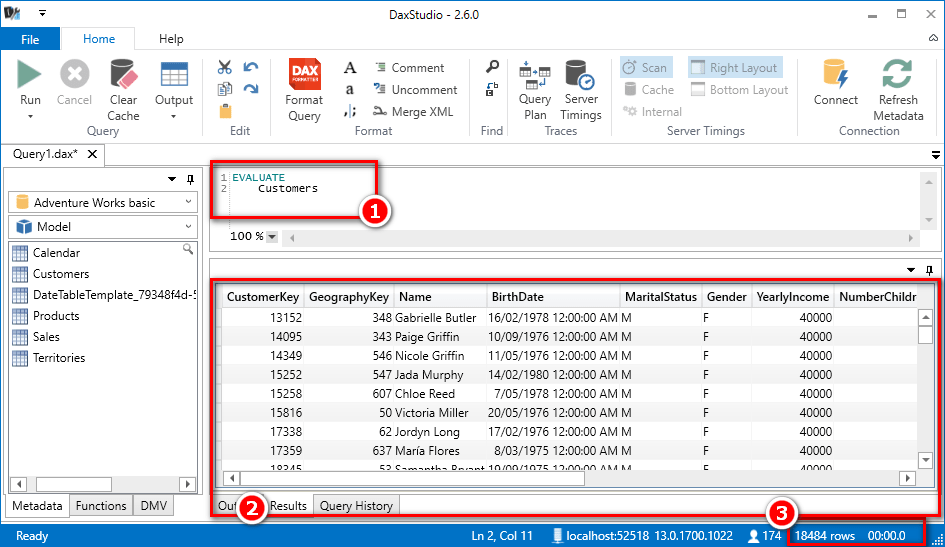Open the Help ribbon tab
This screenshot has height=547, width=945.
(x=171, y=39)
